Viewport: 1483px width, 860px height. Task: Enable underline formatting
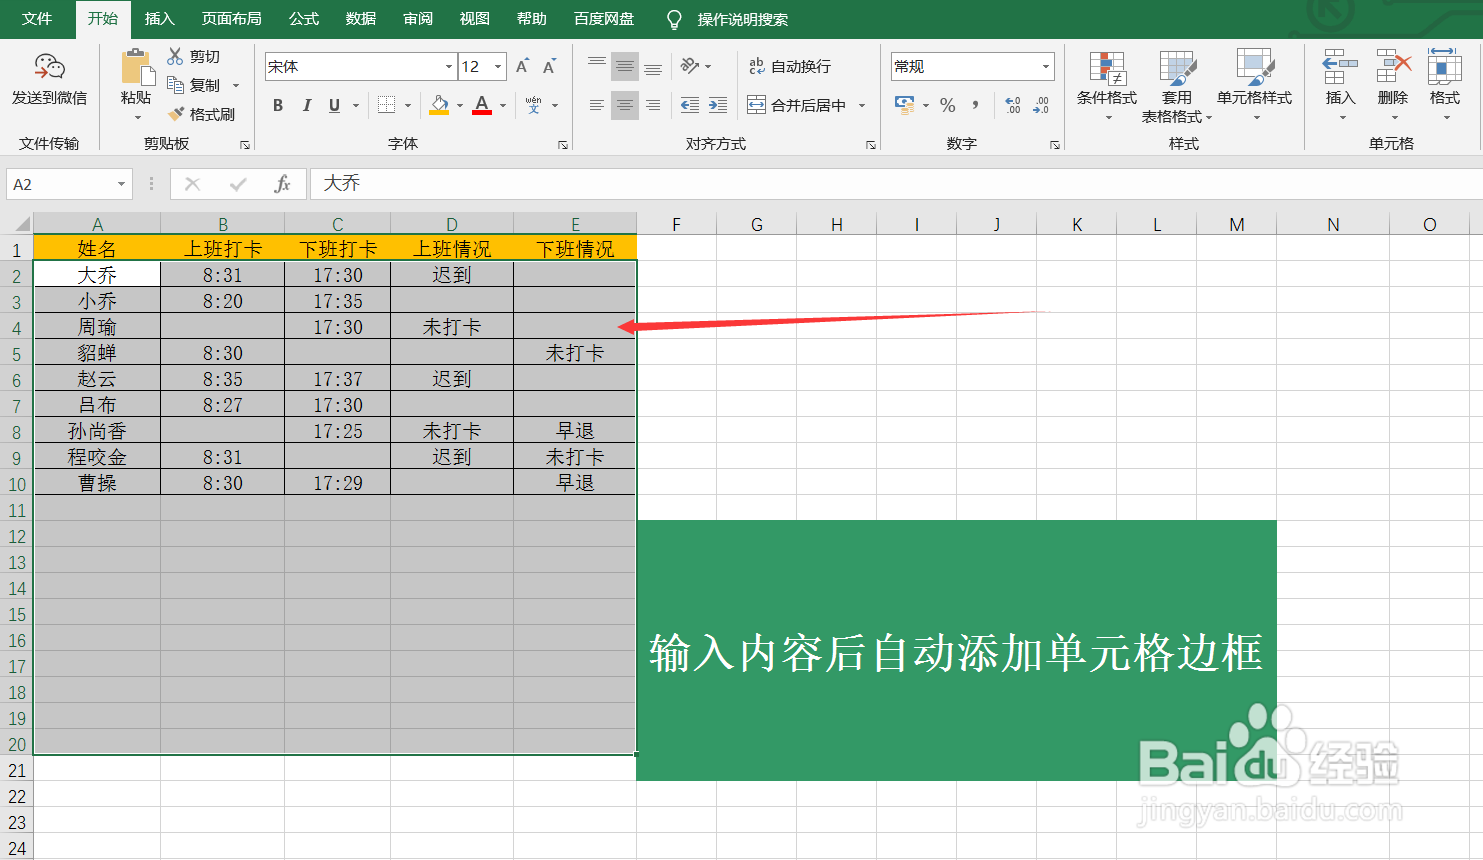pyautogui.click(x=335, y=104)
